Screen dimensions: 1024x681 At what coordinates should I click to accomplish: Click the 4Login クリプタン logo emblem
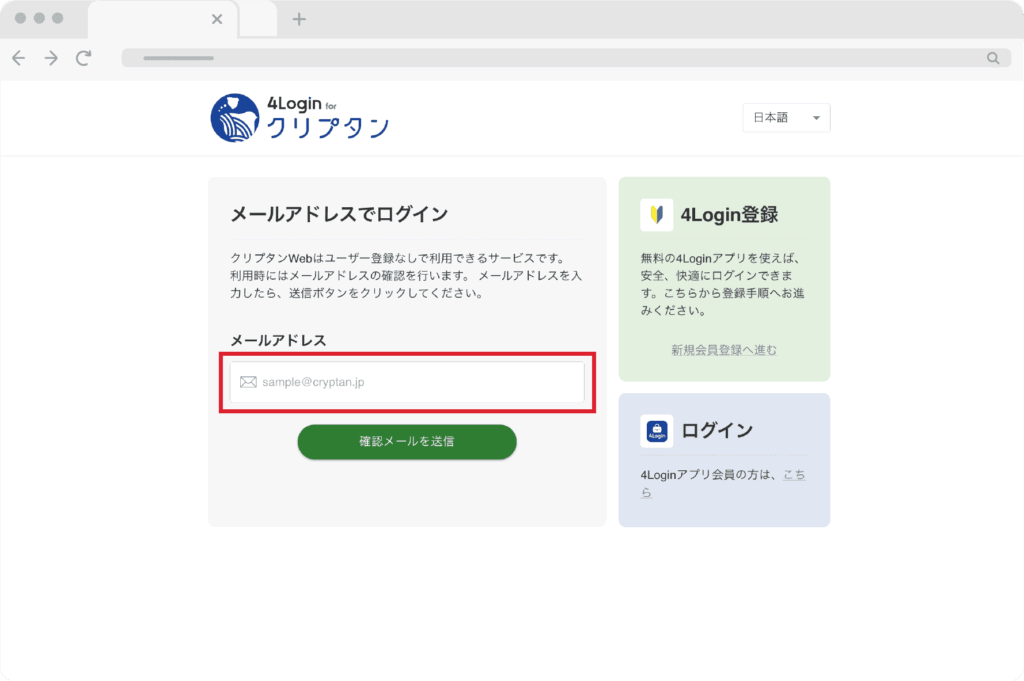pyautogui.click(x=235, y=118)
